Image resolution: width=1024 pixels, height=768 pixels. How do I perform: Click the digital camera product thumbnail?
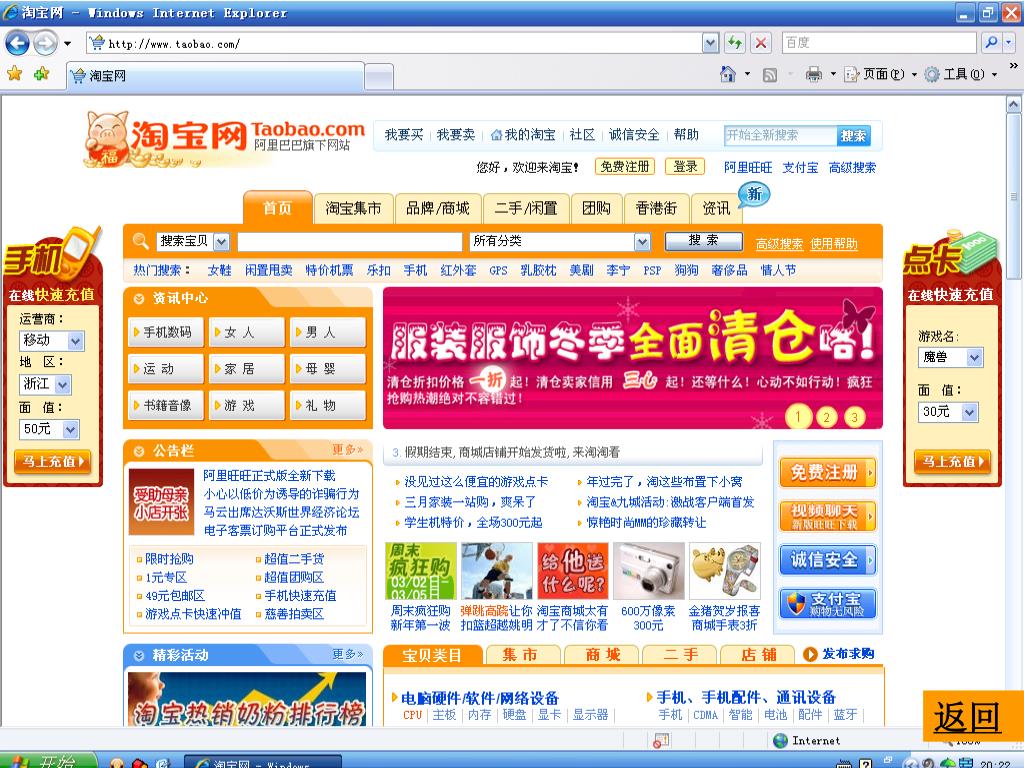pos(648,571)
